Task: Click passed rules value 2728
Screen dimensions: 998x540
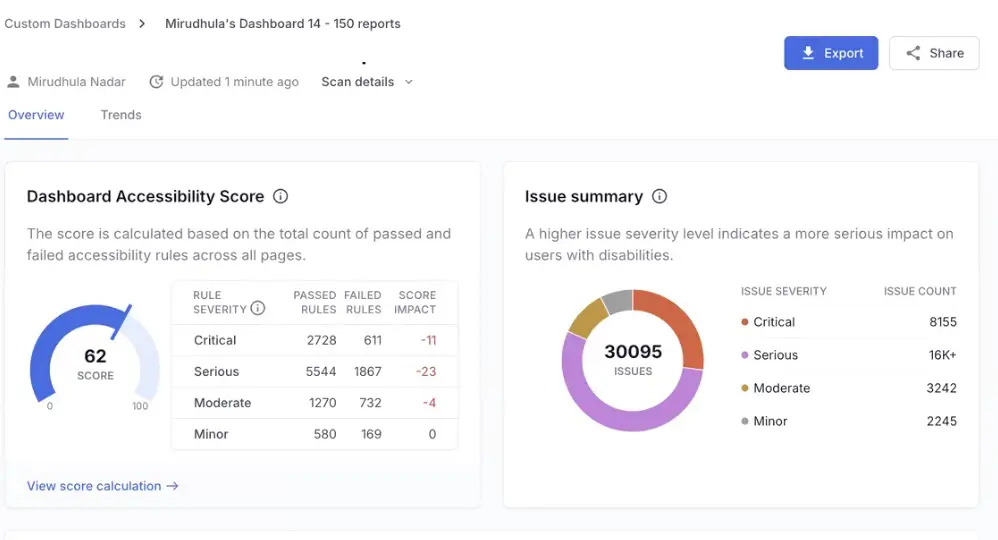Action: (x=321, y=340)
